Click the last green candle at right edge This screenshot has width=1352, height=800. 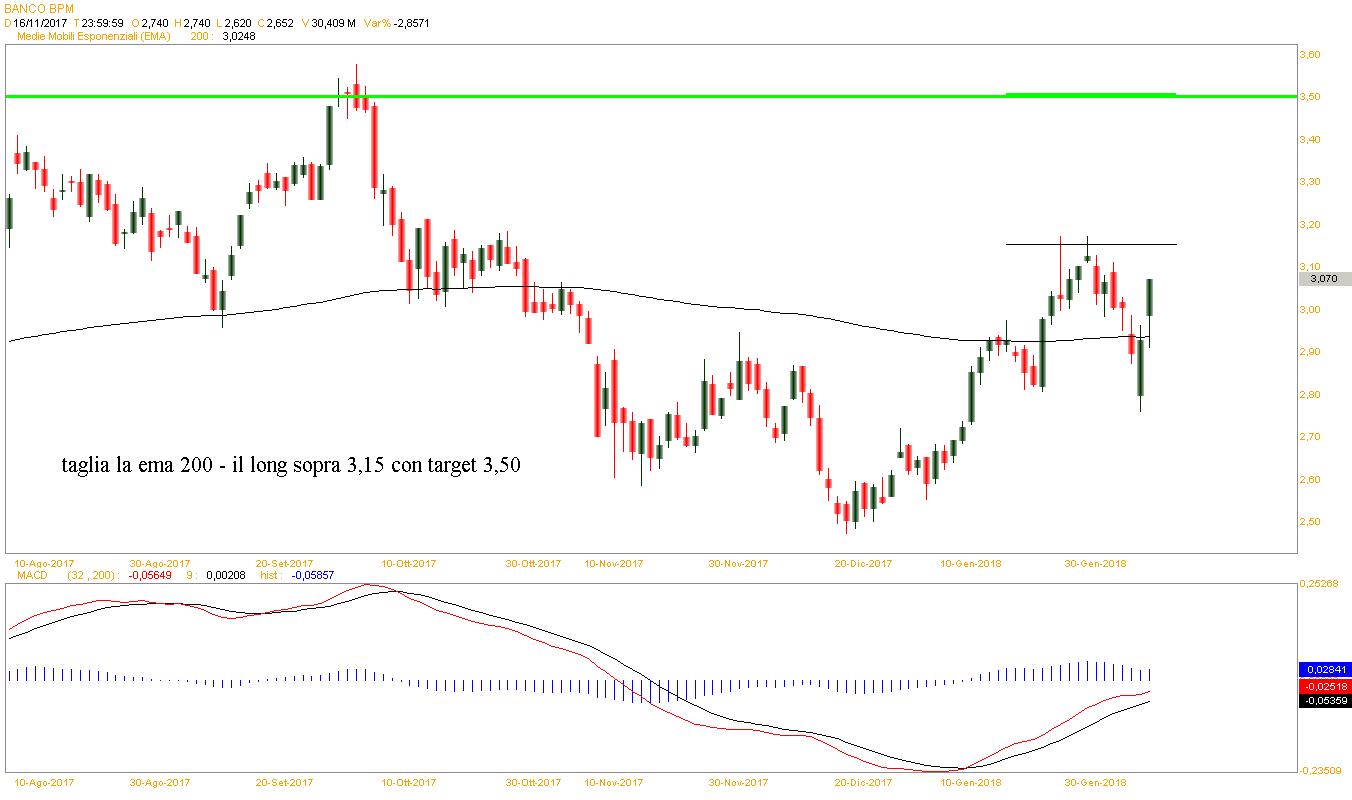[x=1150, y=297]
